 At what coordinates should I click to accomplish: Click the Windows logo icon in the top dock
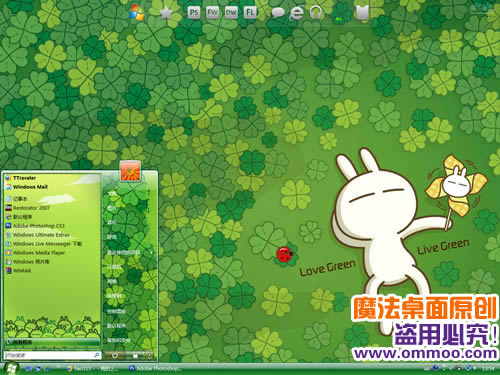tap(137, 12)
